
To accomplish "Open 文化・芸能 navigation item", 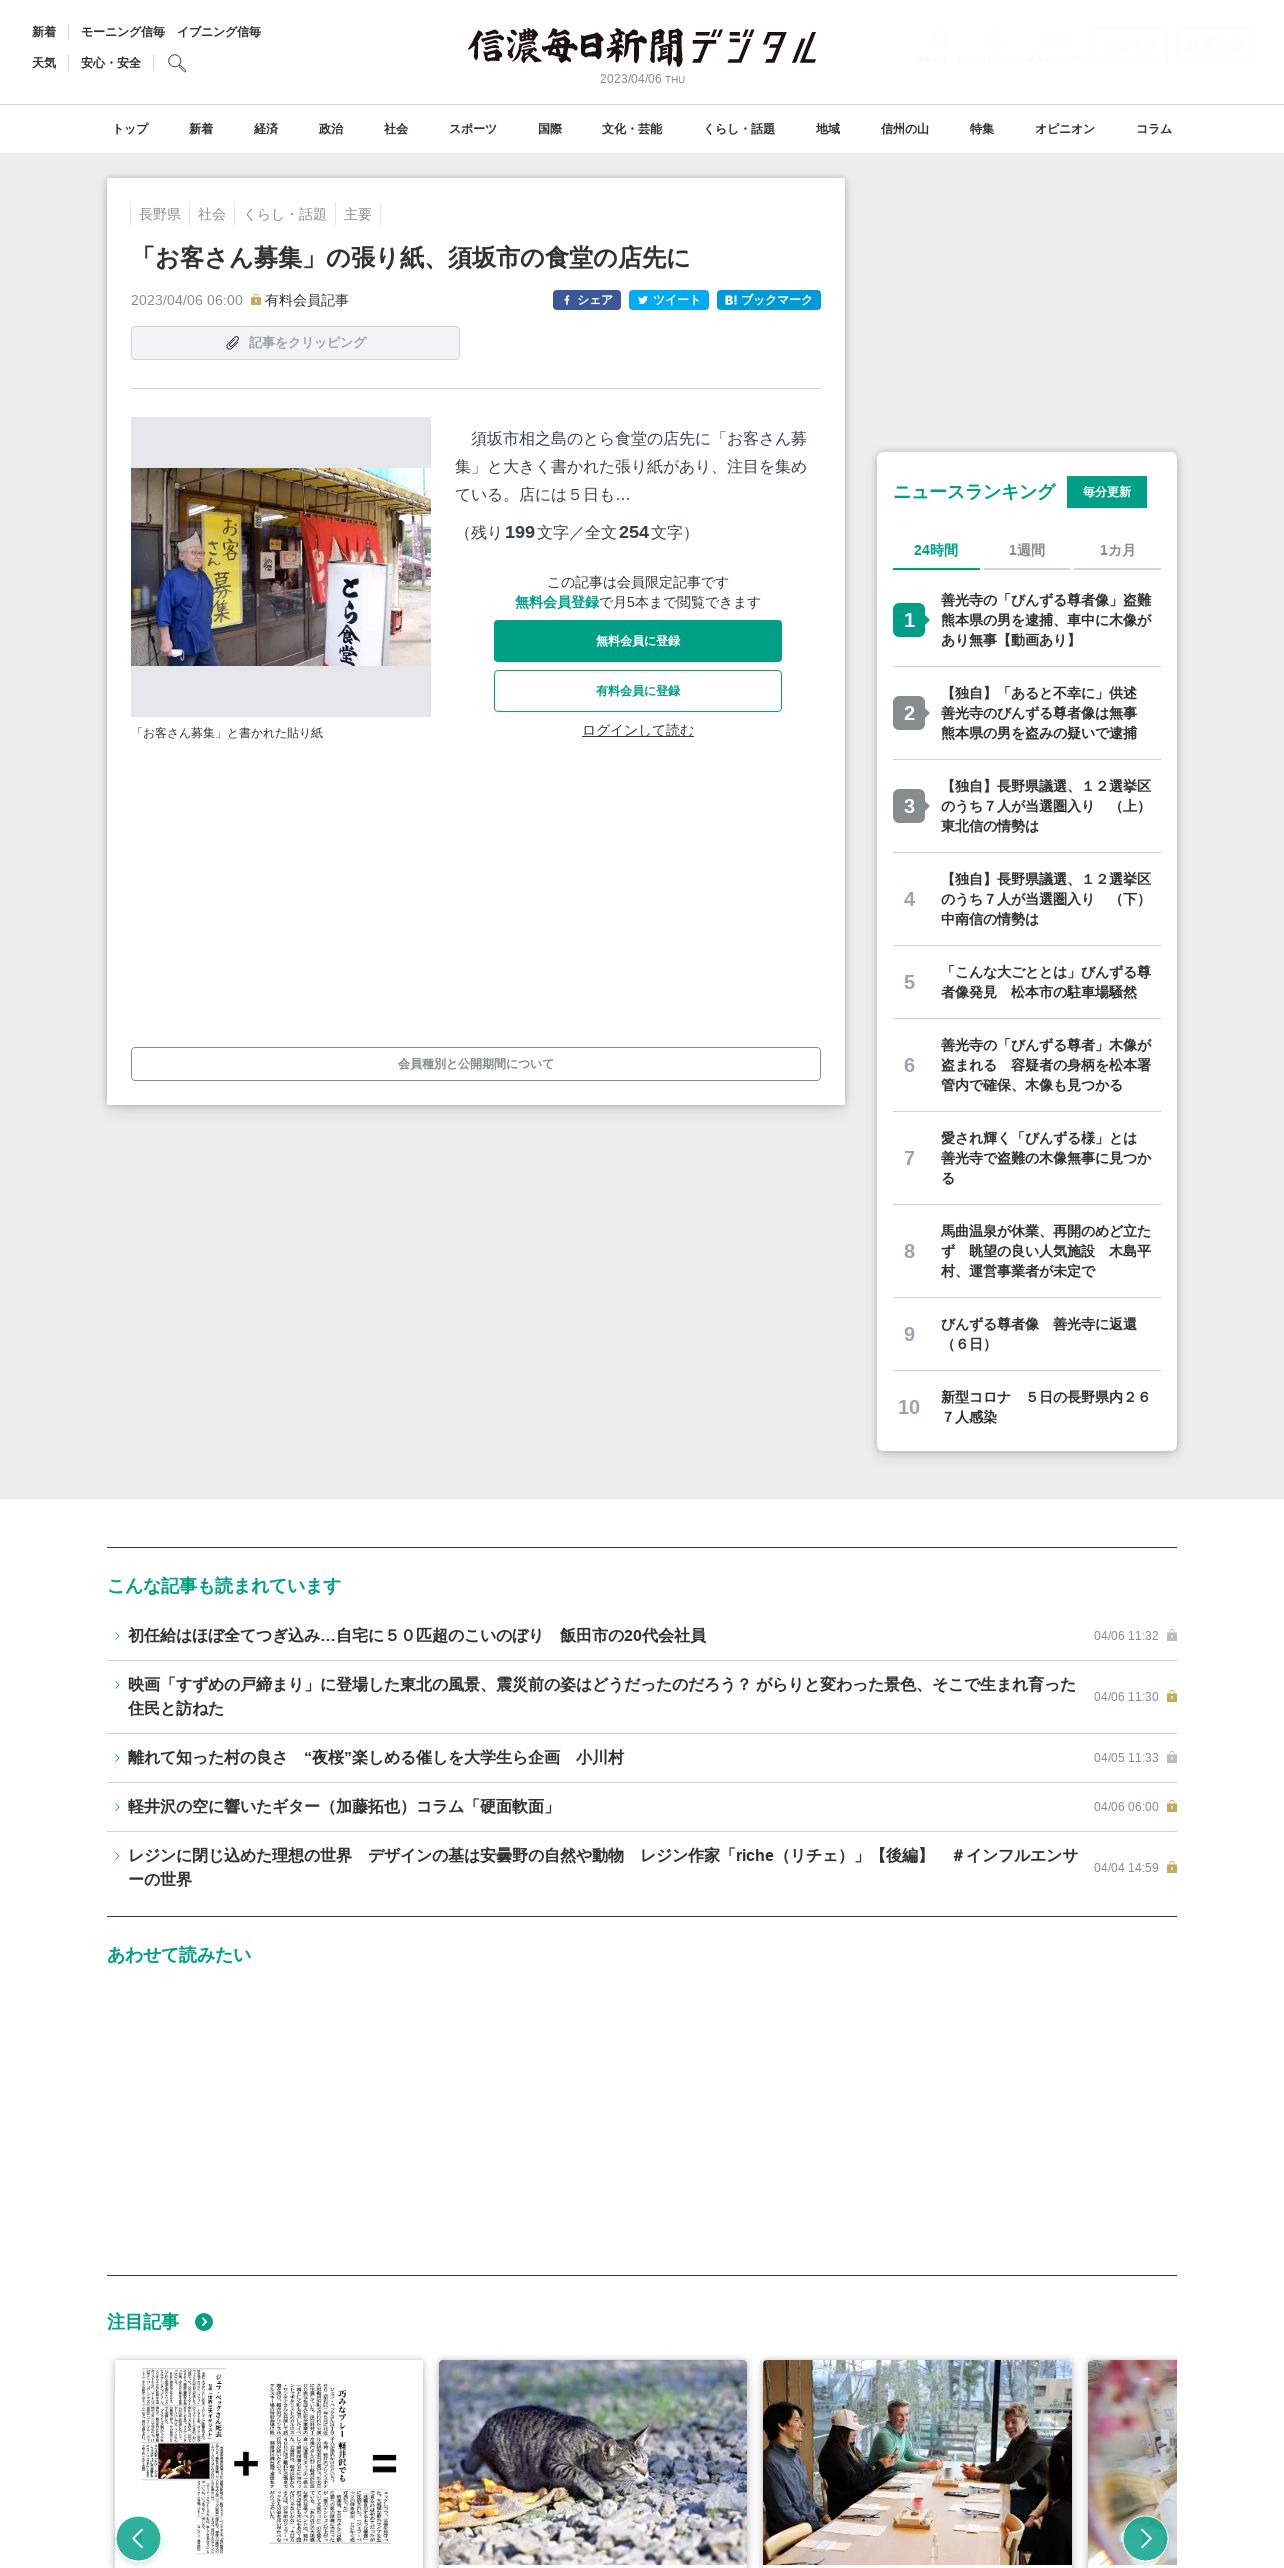I will [x=632, y=129].
